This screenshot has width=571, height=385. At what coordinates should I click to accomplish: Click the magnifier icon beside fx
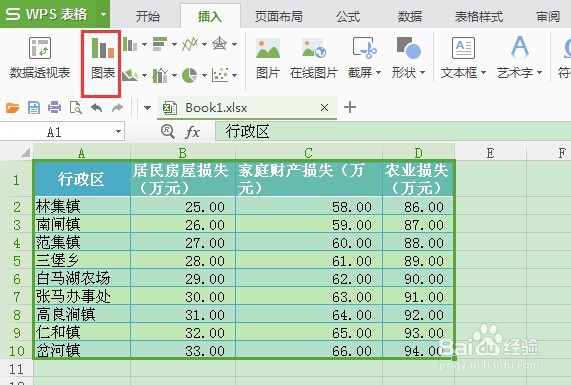click(168, 131)
